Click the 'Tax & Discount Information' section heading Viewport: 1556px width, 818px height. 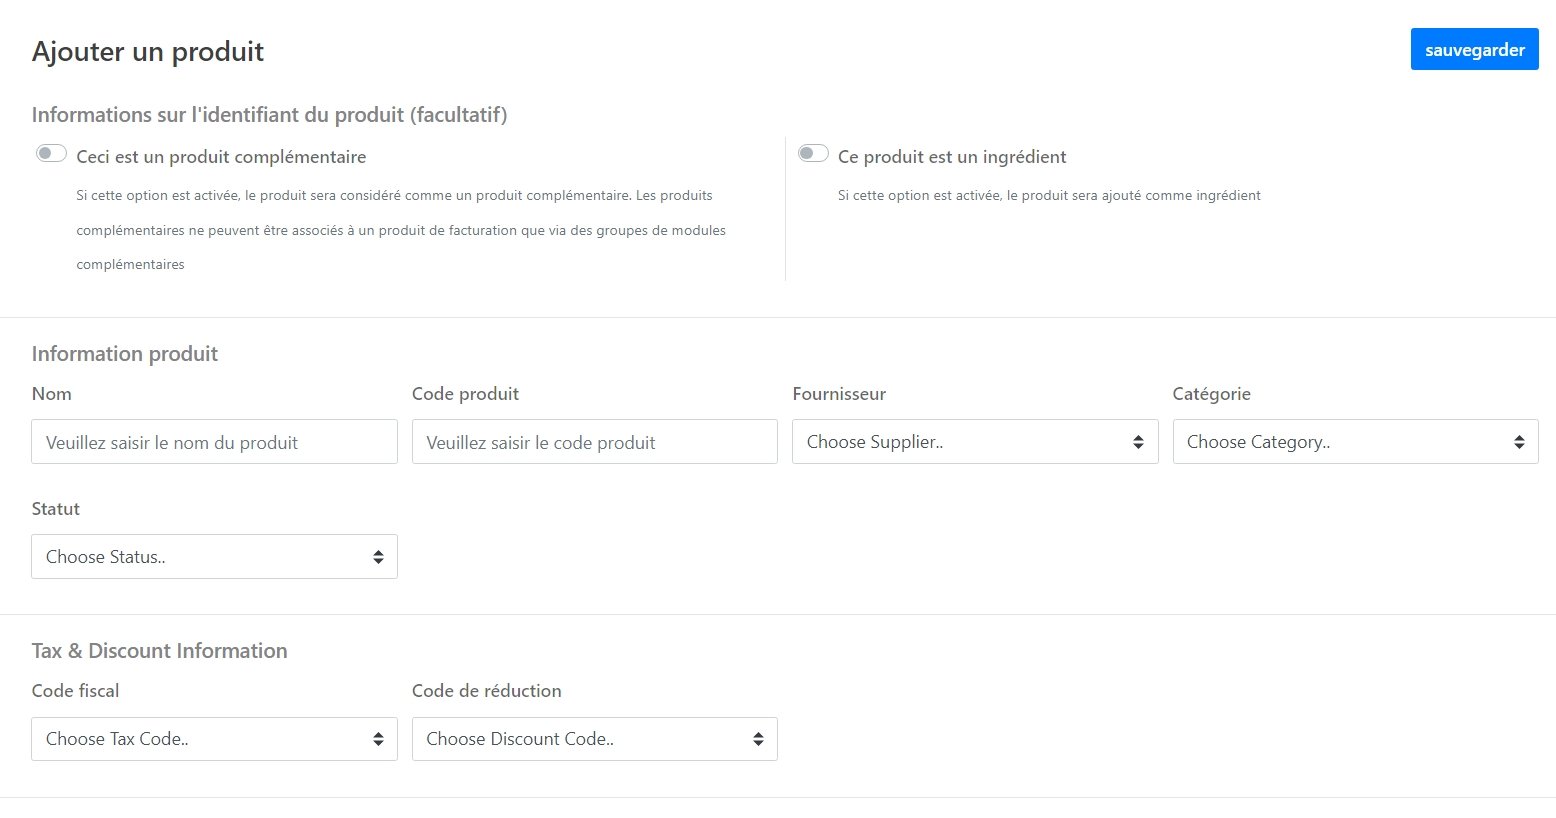point(159,651)
